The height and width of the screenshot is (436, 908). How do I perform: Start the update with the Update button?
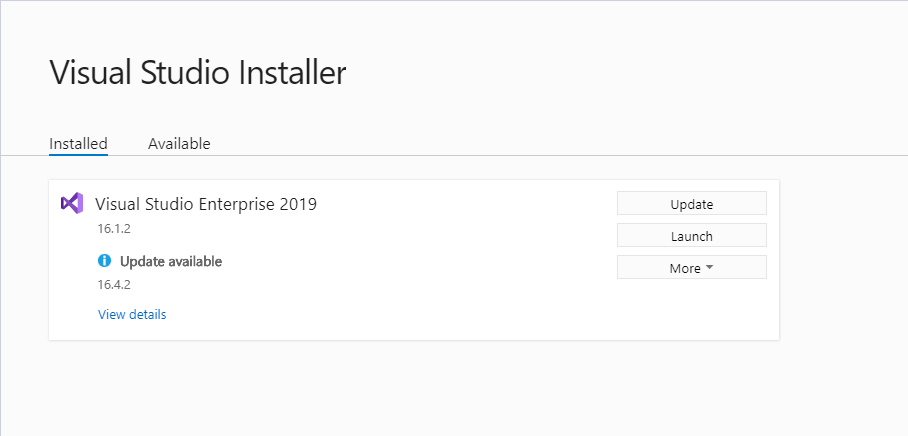pyautogui.click(x=691, y=204)
